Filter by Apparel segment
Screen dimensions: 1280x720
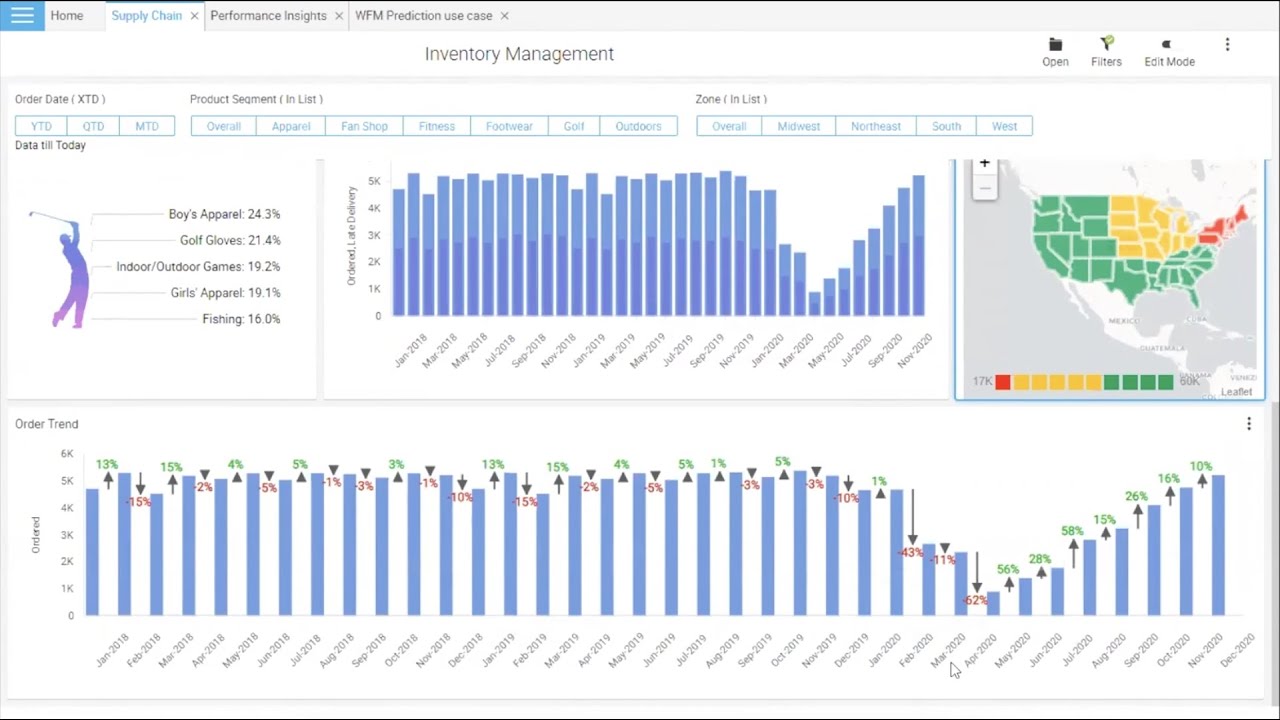(291, 126)
